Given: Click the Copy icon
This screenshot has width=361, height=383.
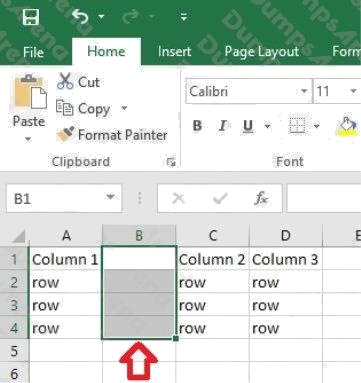Looking at the screenshot, I should [65, 108].
